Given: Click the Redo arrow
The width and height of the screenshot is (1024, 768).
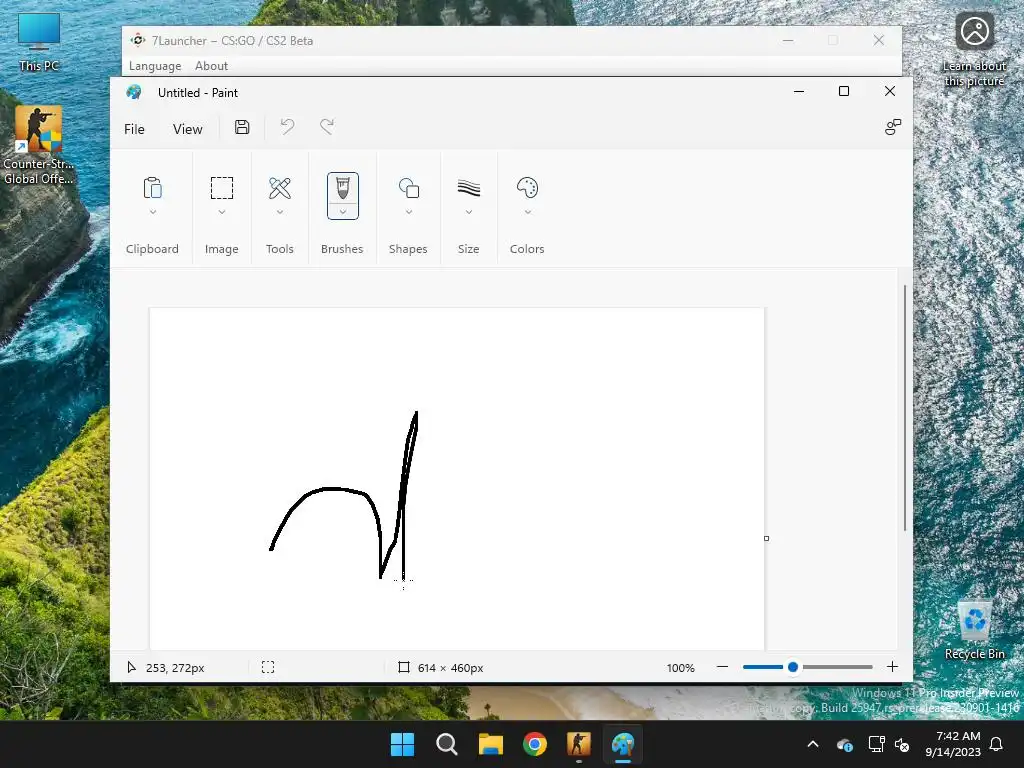Looking at the screenshot, I should point(327,127).
